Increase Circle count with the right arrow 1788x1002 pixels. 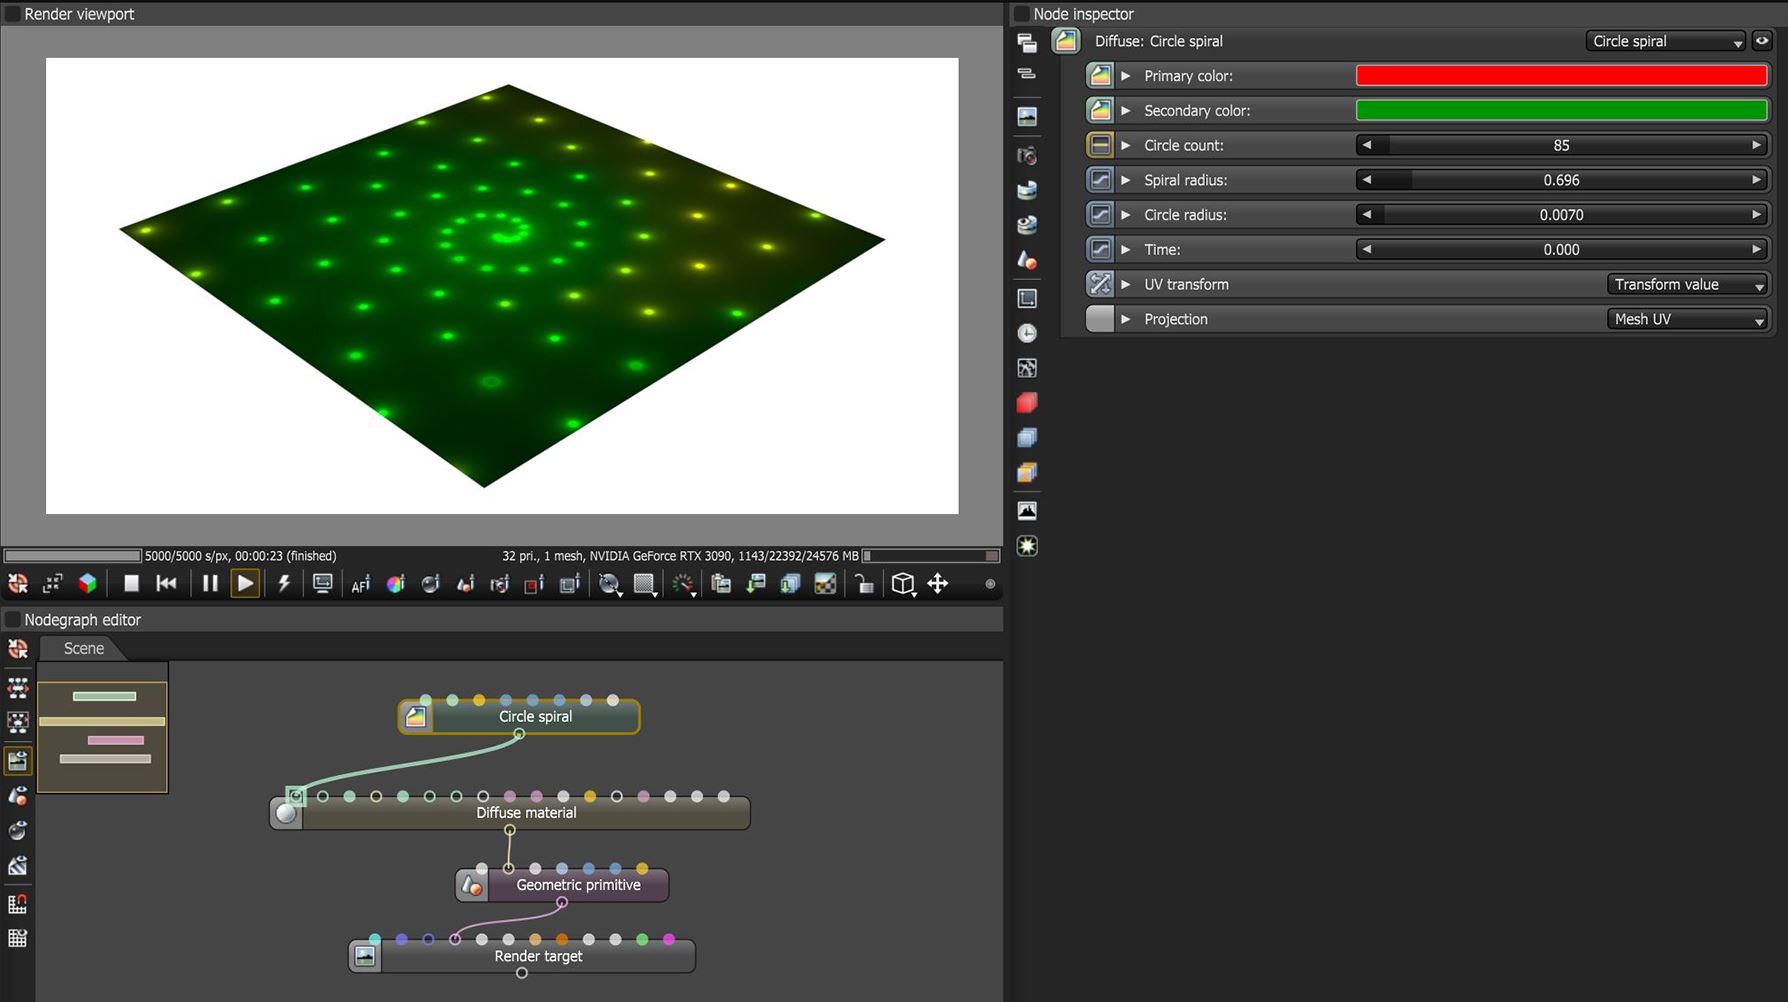(1756, 145)
